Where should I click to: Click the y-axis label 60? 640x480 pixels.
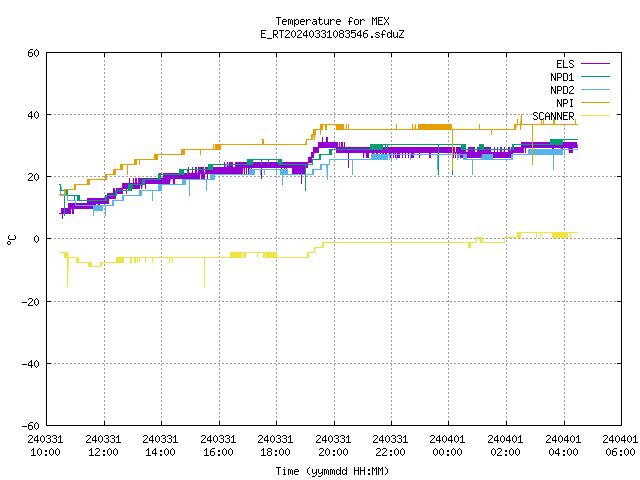[x=33, y=53]
